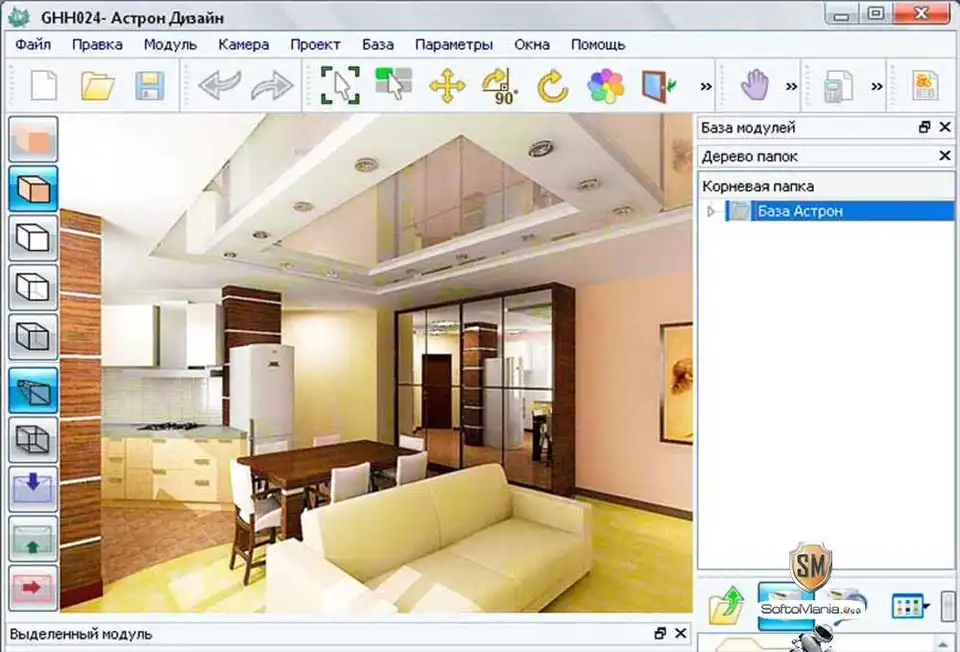
Task: Show more tools after the hand icon
Action: [x=792, y=86]
